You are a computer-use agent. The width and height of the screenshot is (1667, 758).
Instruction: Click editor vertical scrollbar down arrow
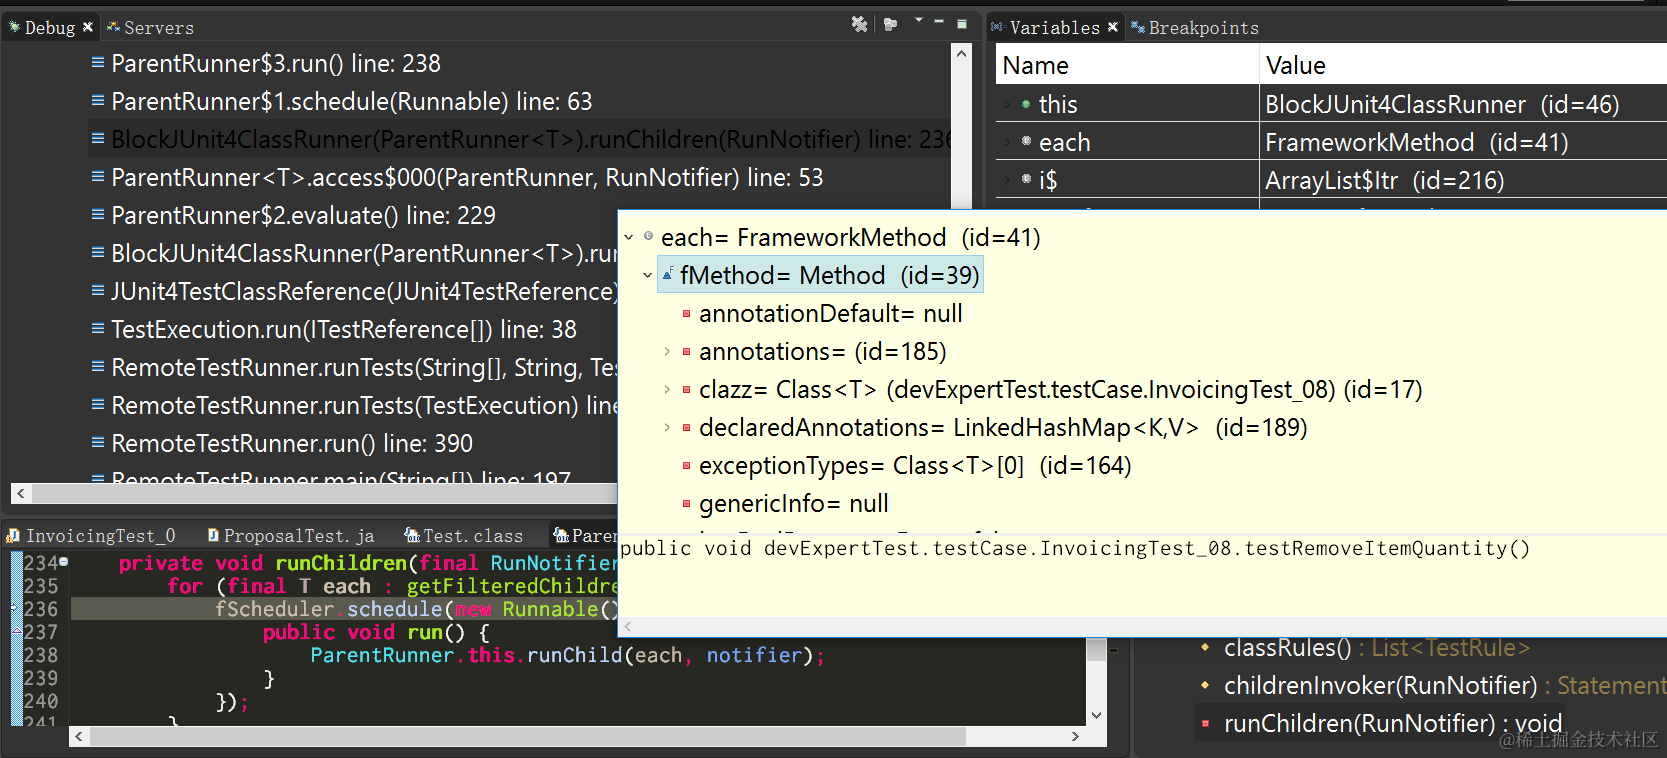[1096, 715]
